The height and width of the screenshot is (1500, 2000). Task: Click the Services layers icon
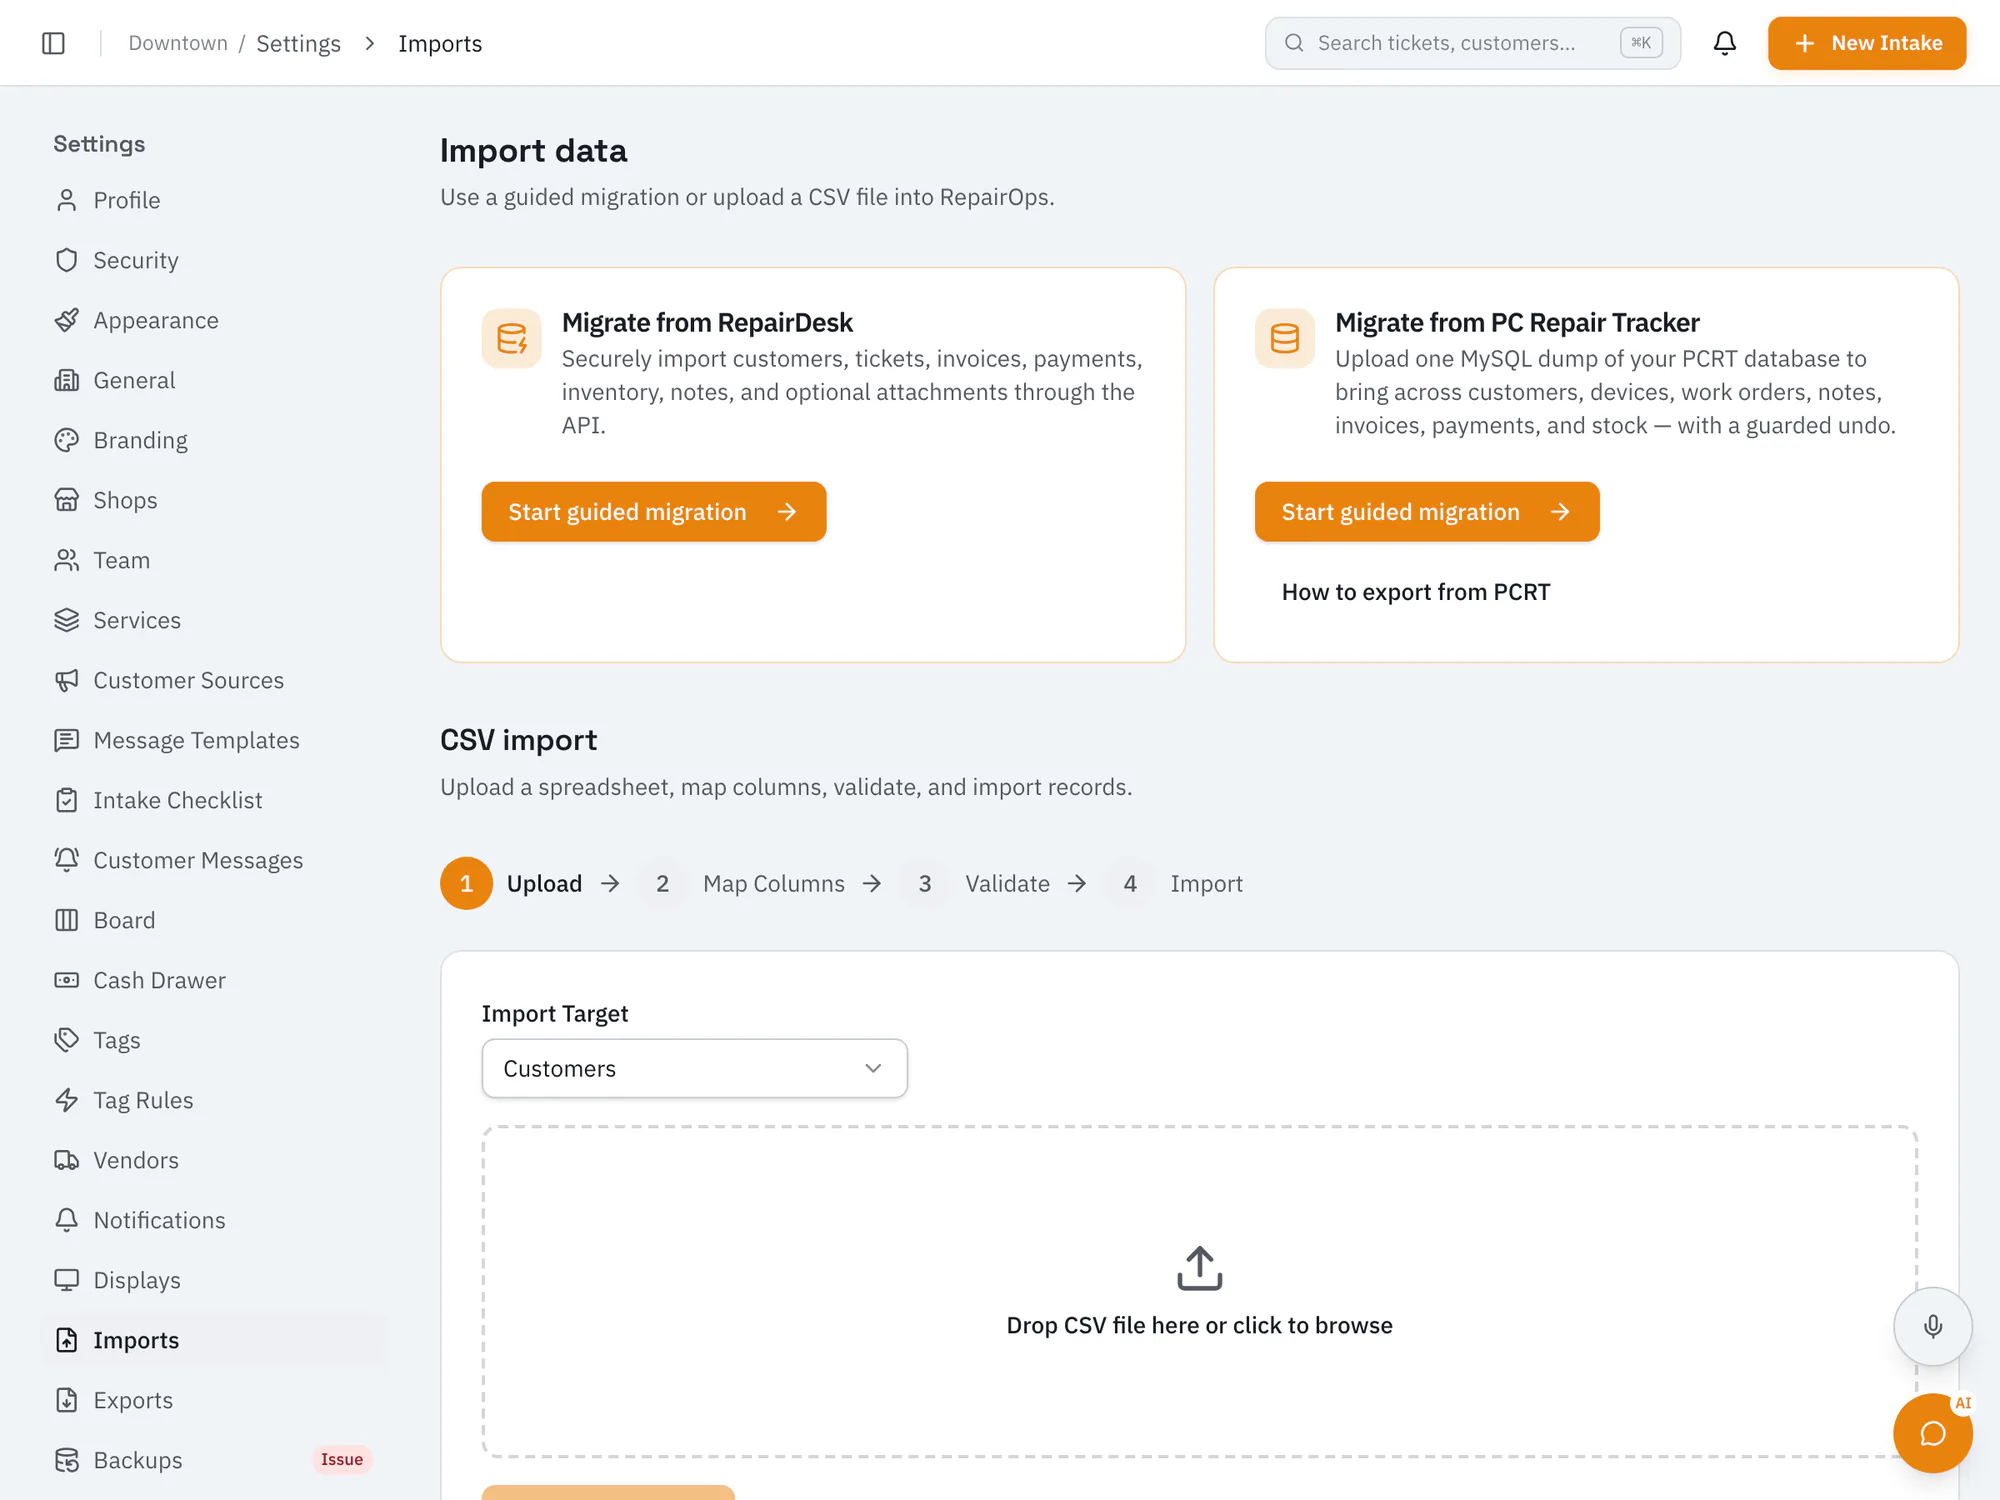(x=67, y=620)
